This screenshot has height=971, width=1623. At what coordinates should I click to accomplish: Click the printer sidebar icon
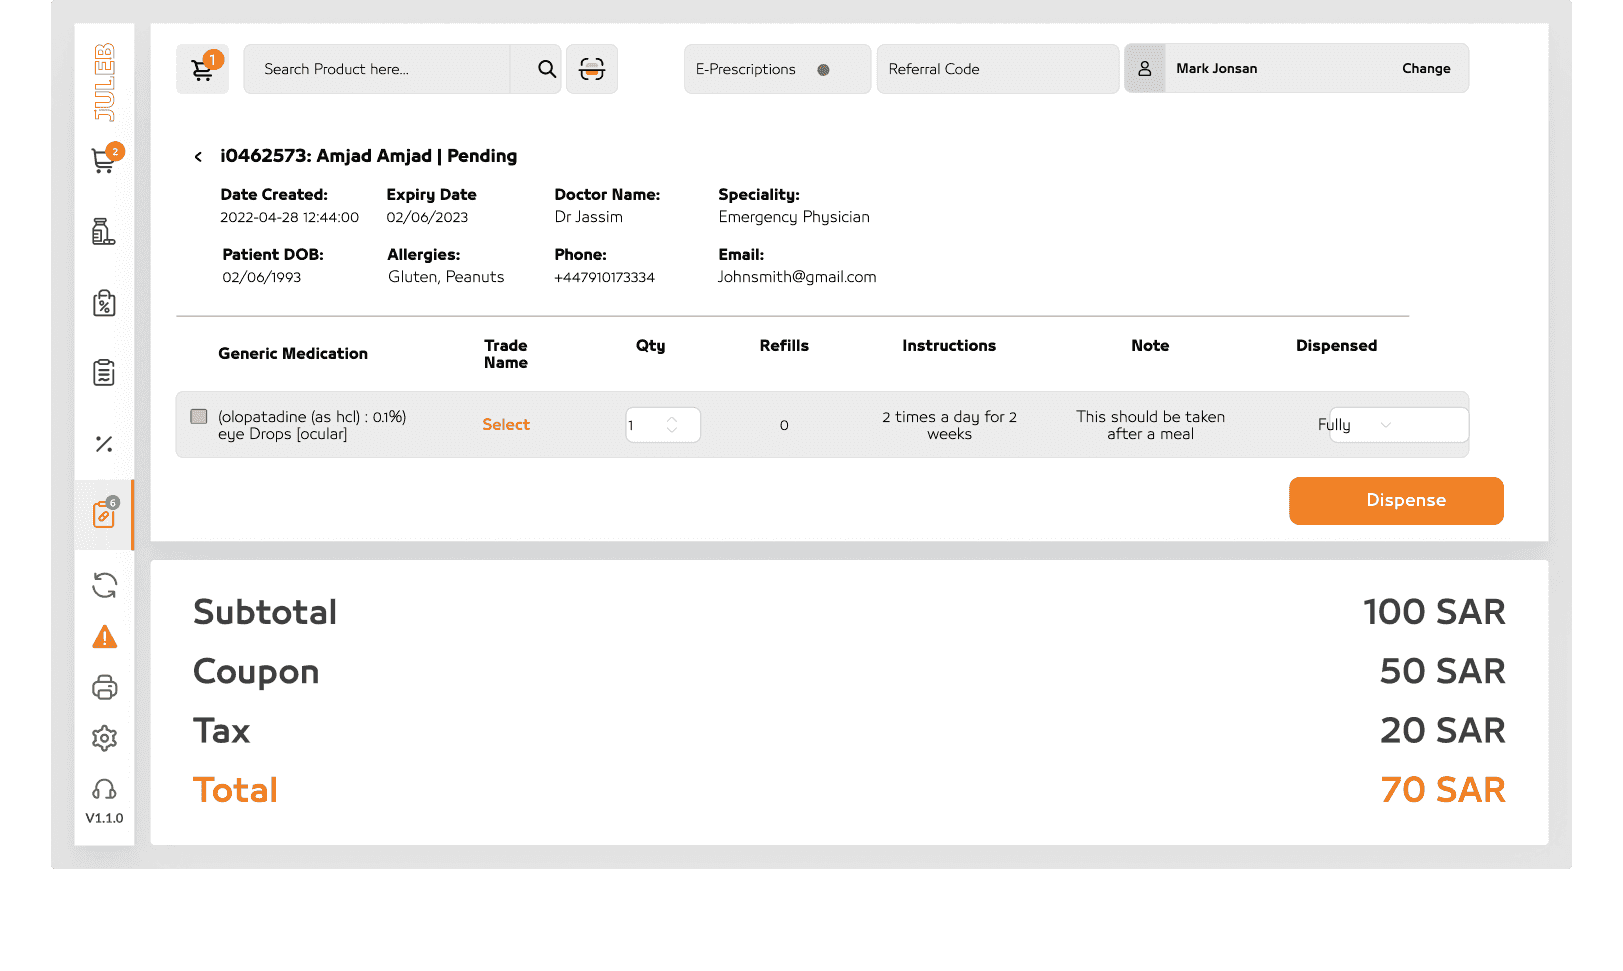click(x=104, y=688)
